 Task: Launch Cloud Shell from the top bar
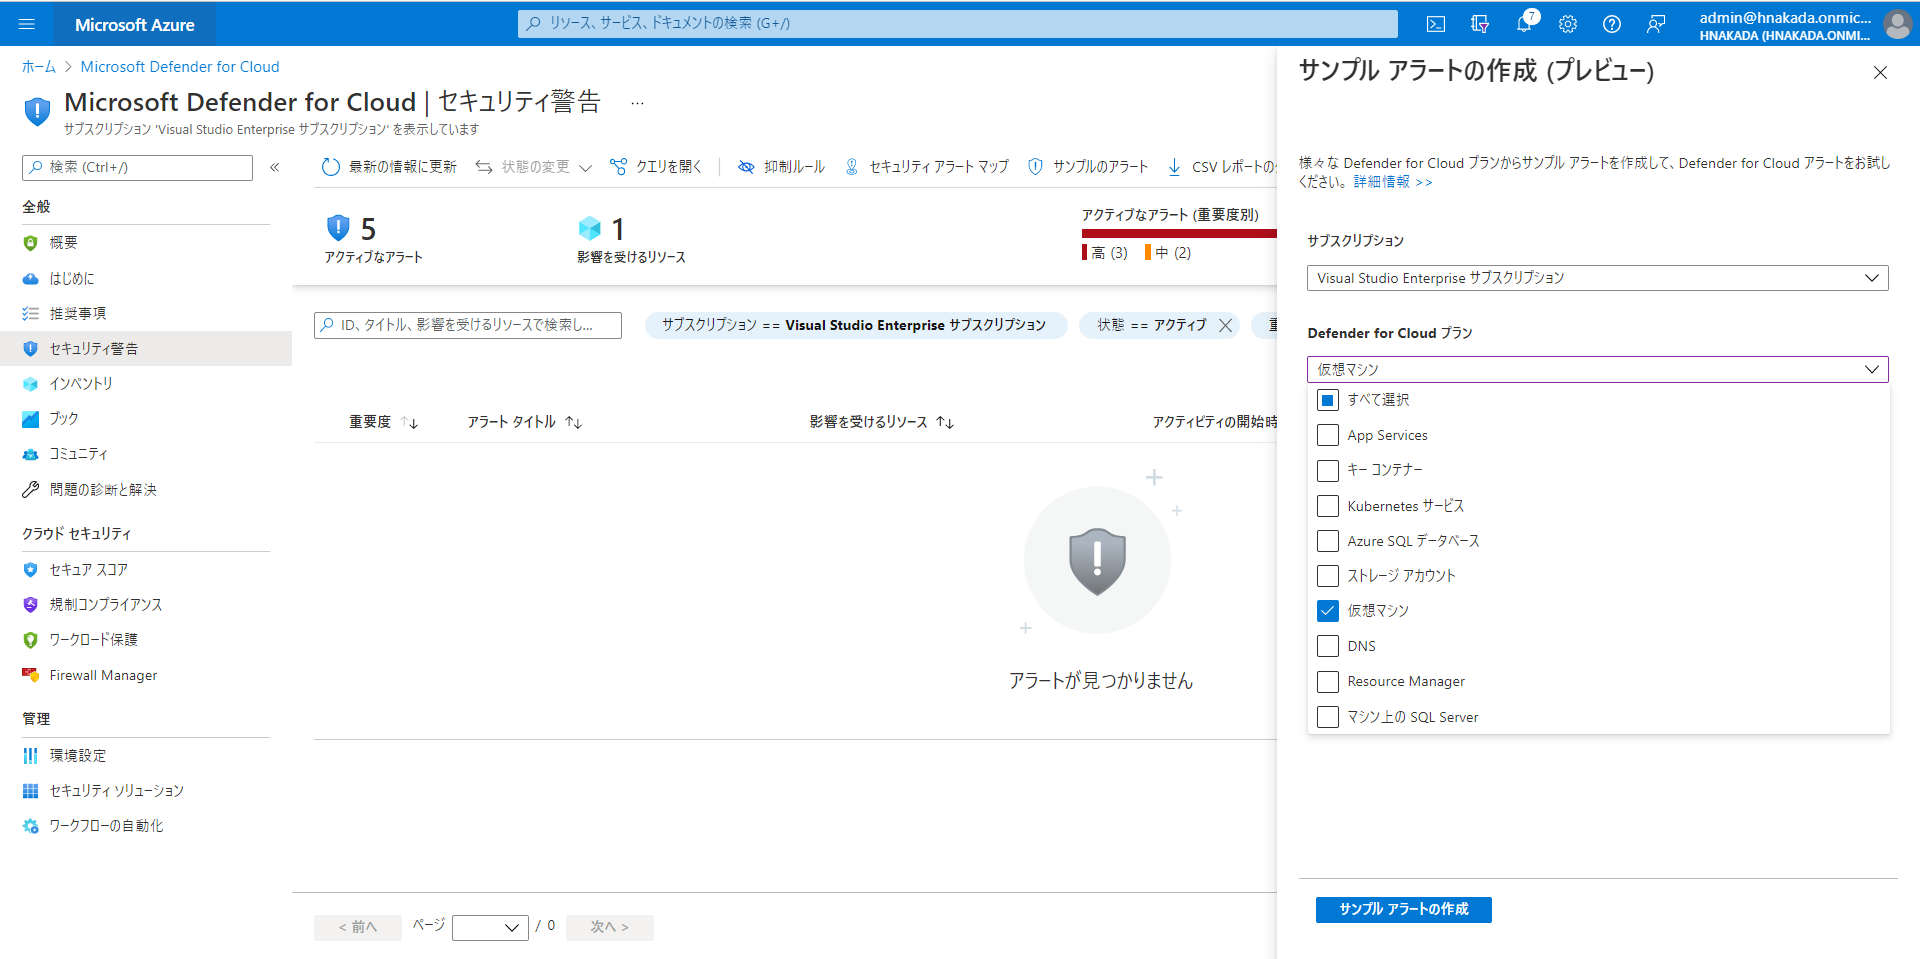pyautogui.click(x=1436, y=24)
